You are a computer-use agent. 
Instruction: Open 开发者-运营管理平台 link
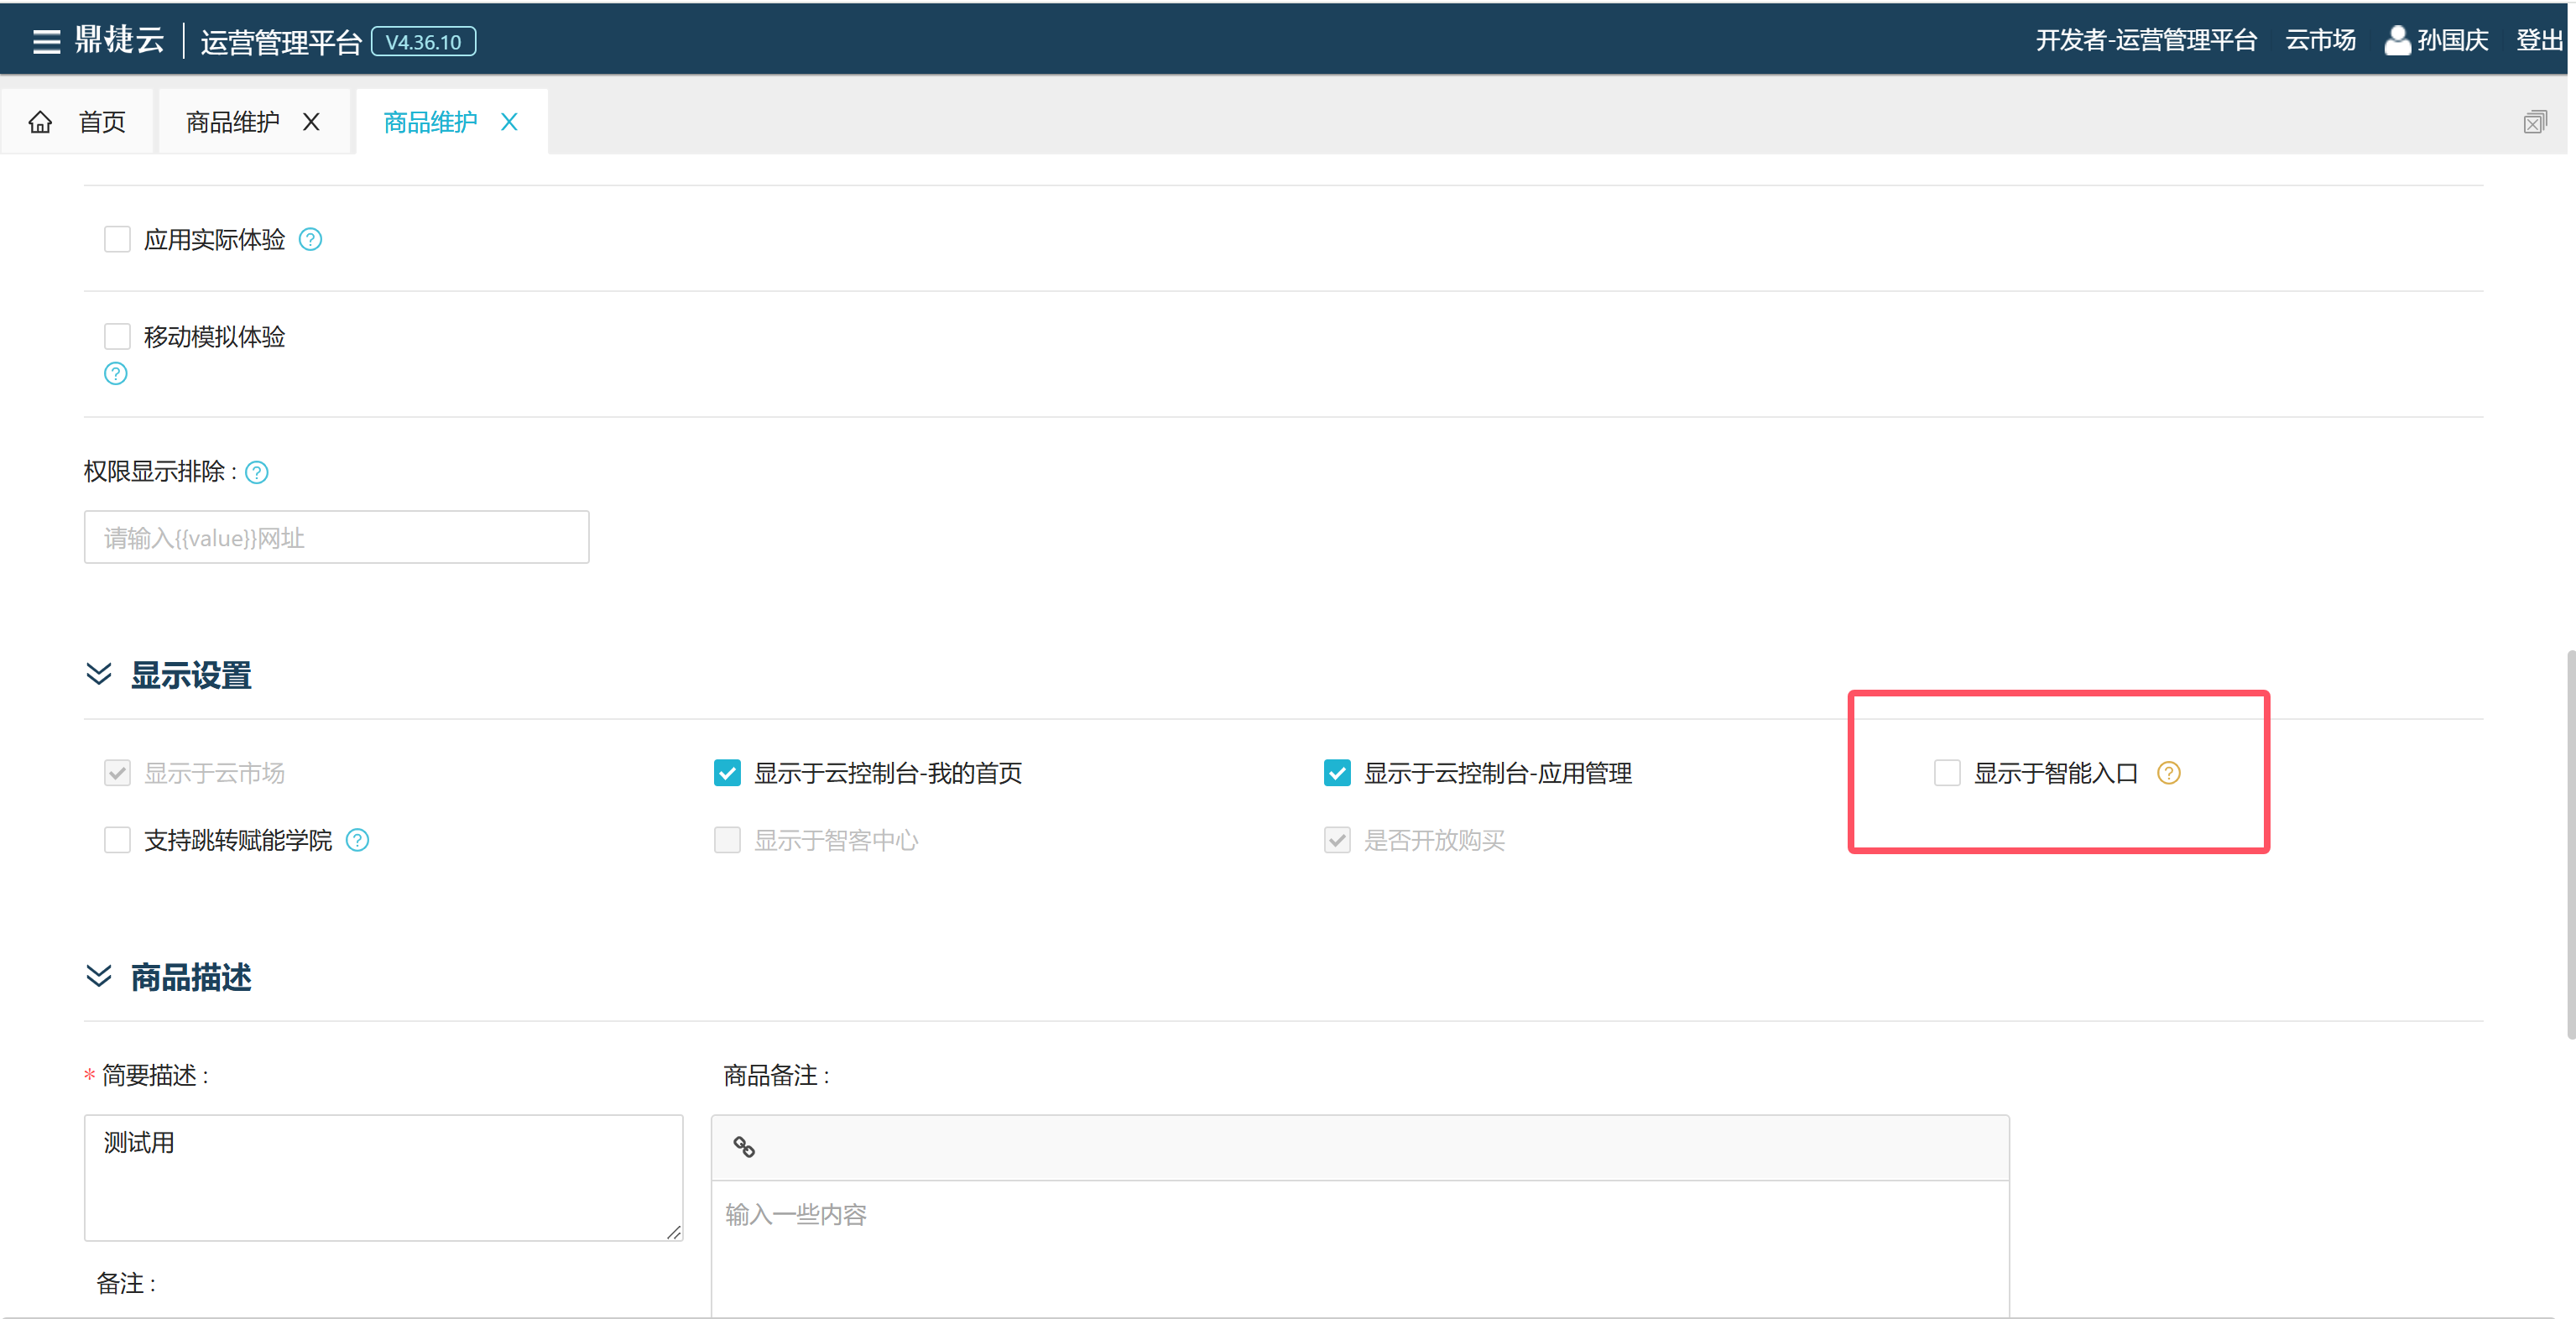pos(2146,40)
